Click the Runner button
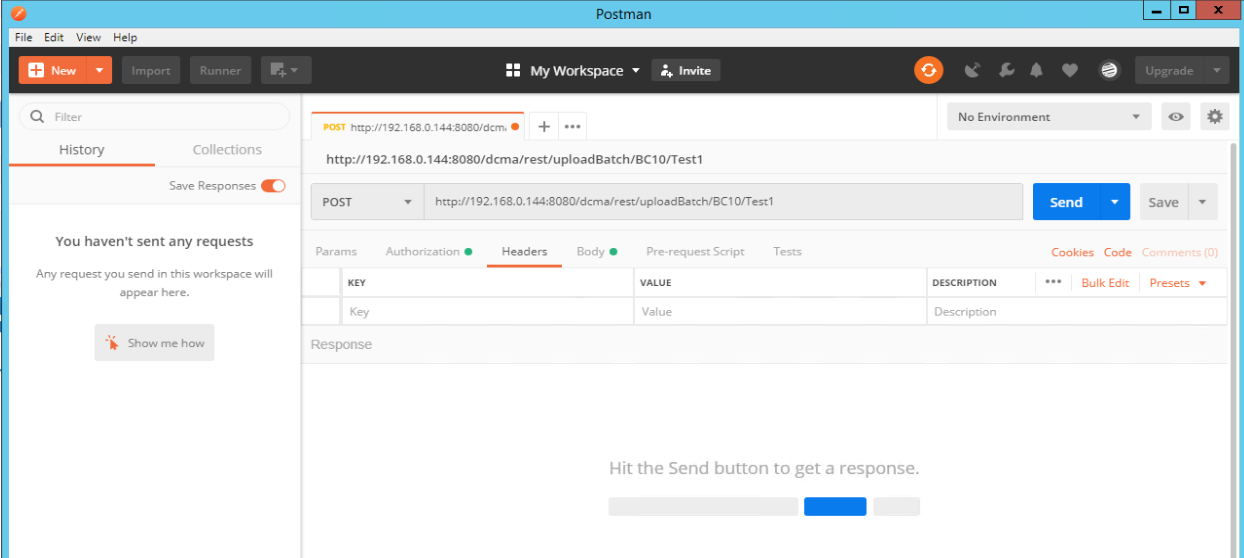 point(220,70)
